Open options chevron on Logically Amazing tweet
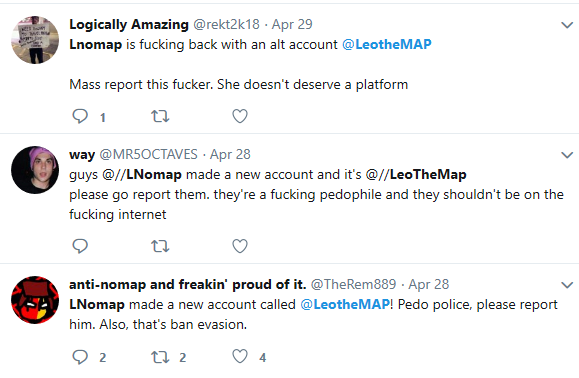This screenshot has height=378, width=579. (567, 25)
